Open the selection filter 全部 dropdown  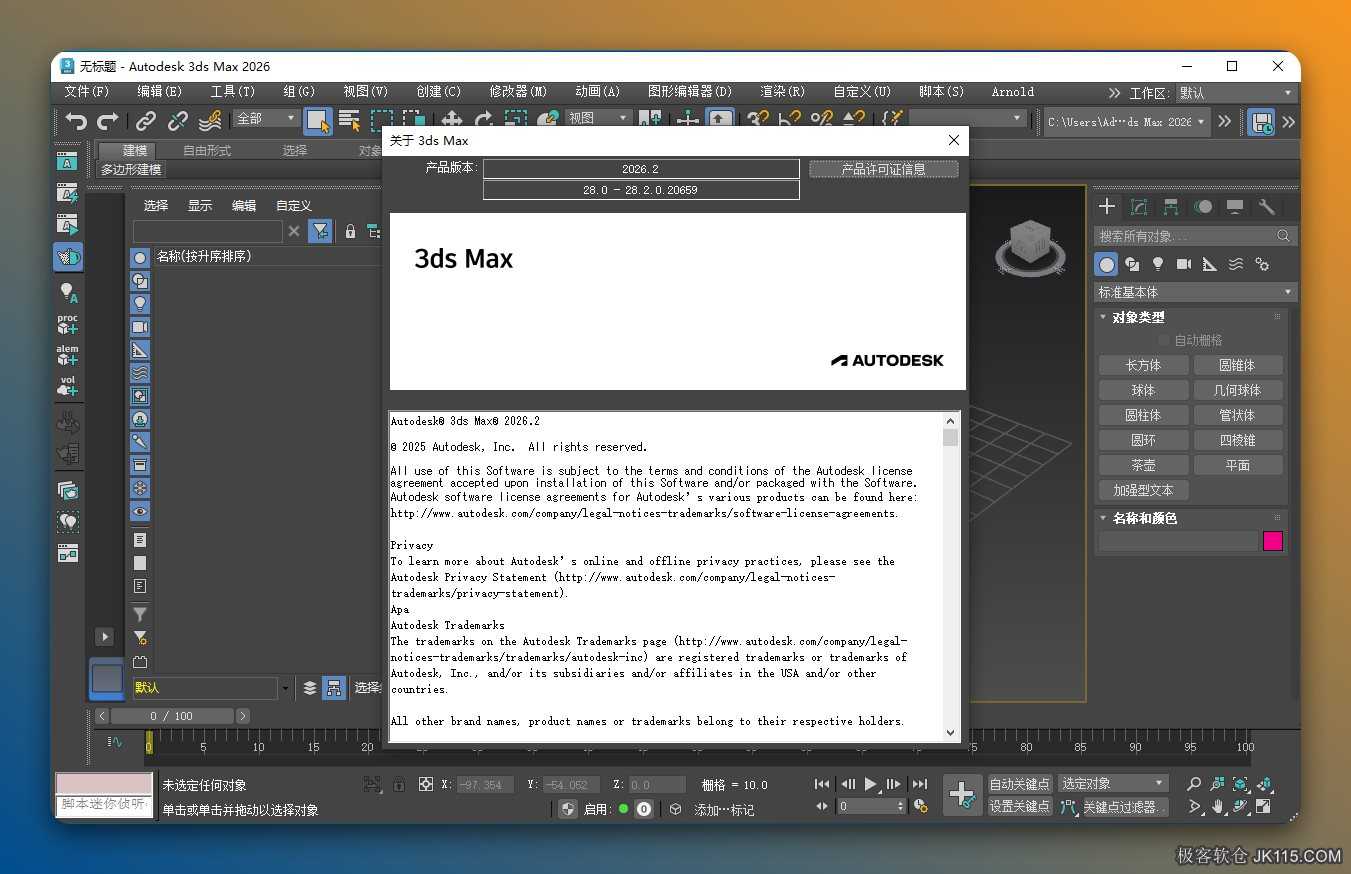tap(267, 118)
